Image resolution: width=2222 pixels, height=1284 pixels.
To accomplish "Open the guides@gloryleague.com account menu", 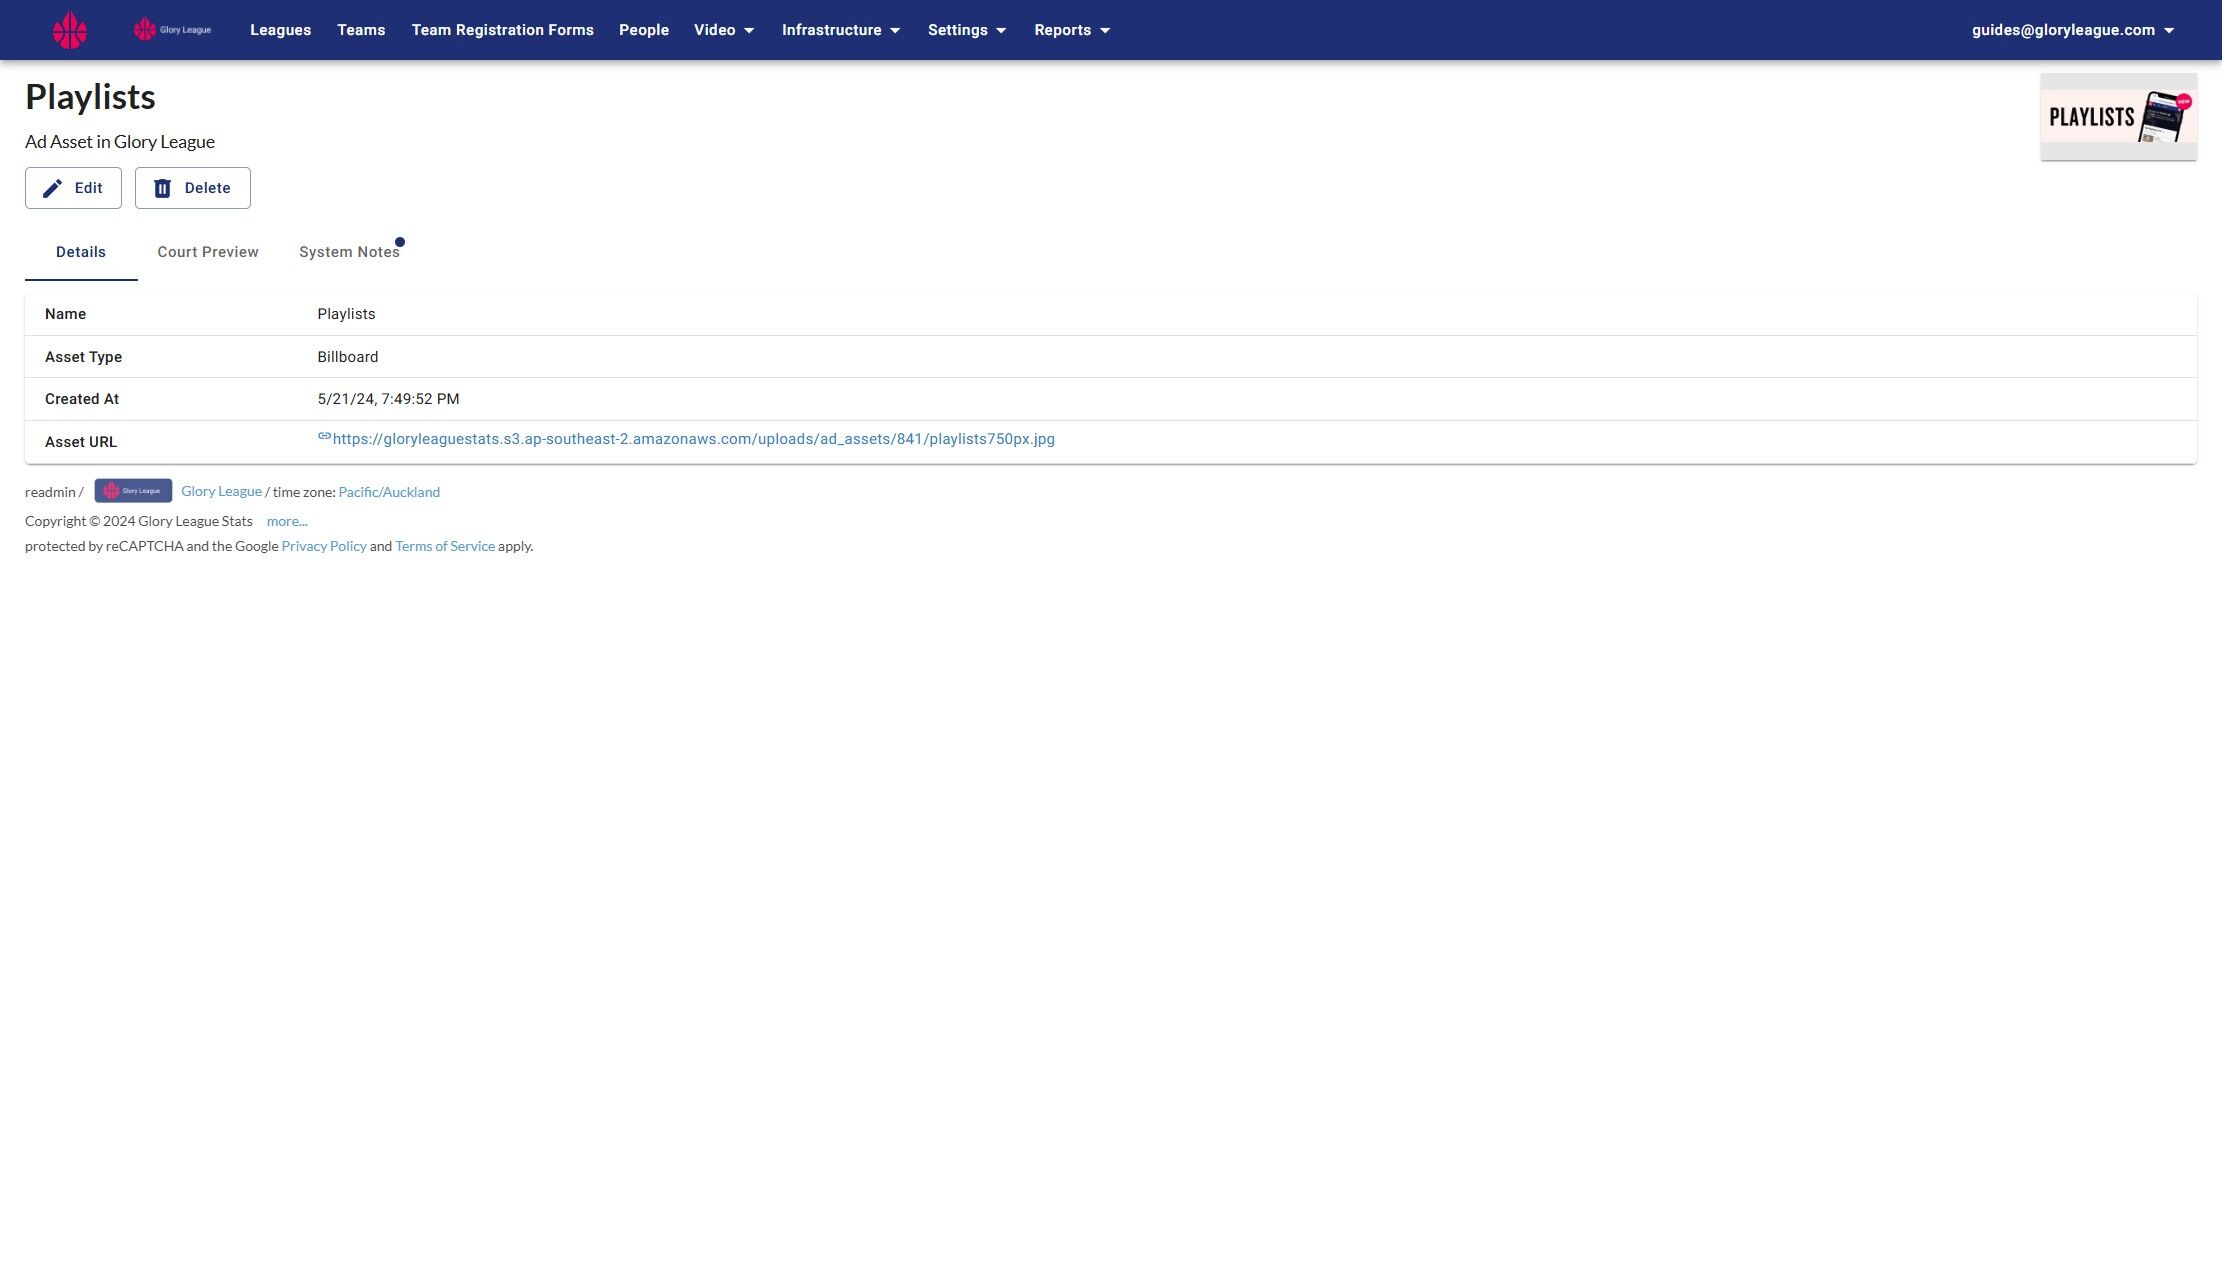I will (x=2072, y=30).
